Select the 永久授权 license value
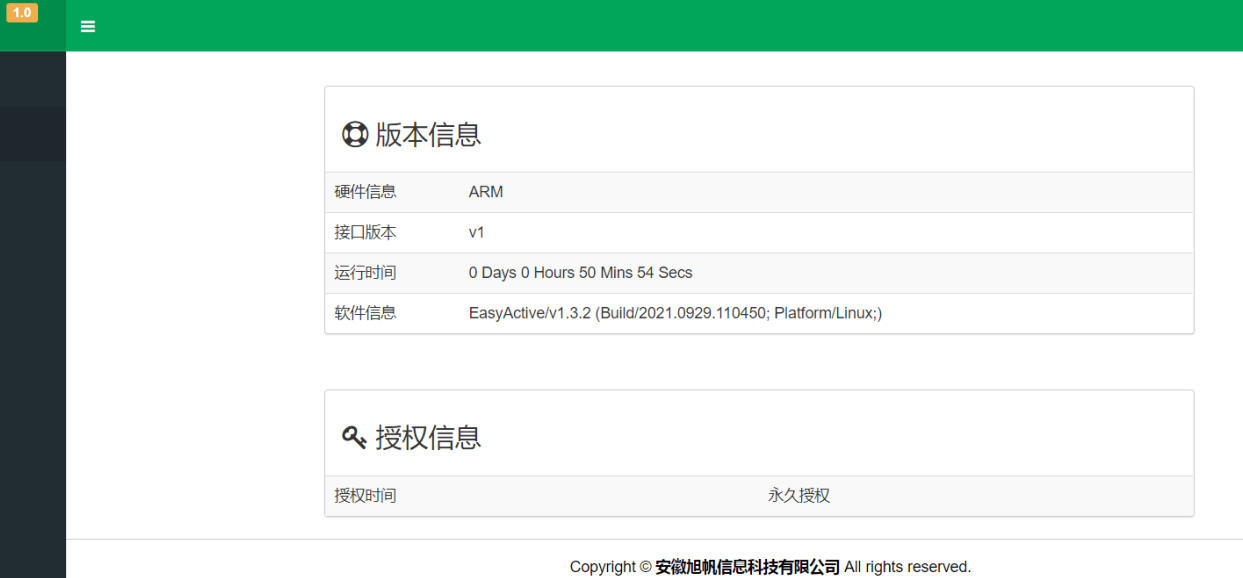Screen dimensions: 1243x578 click(x=798, y=495)
